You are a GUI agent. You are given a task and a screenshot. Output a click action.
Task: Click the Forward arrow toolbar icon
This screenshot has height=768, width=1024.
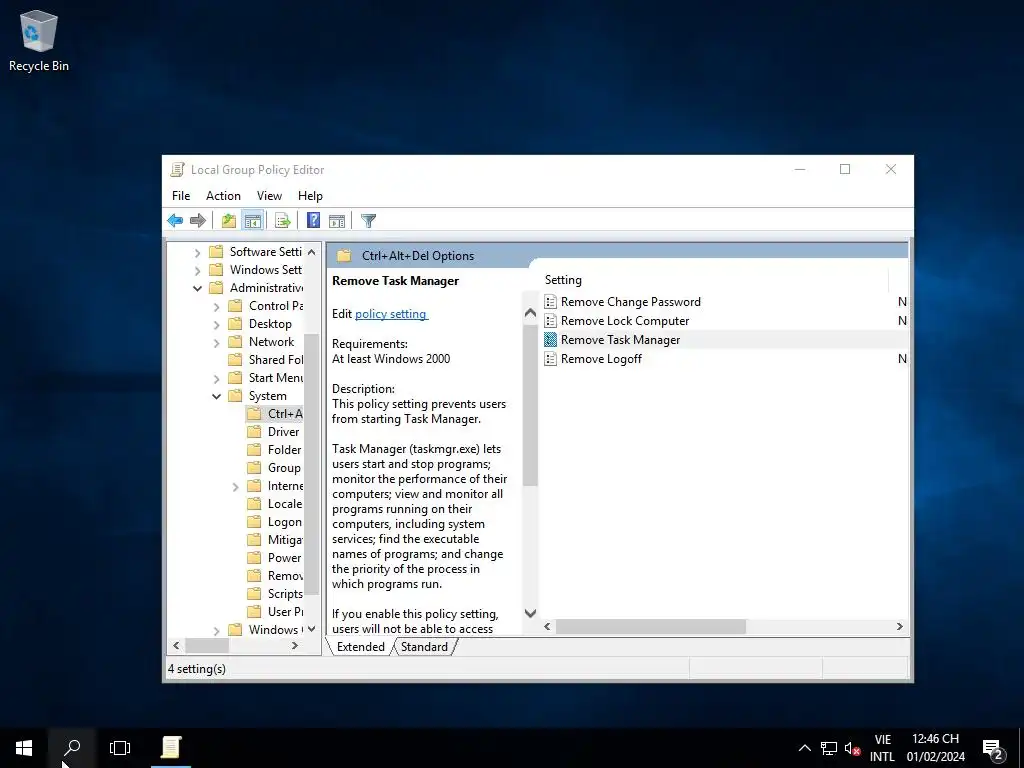[198, 221]
